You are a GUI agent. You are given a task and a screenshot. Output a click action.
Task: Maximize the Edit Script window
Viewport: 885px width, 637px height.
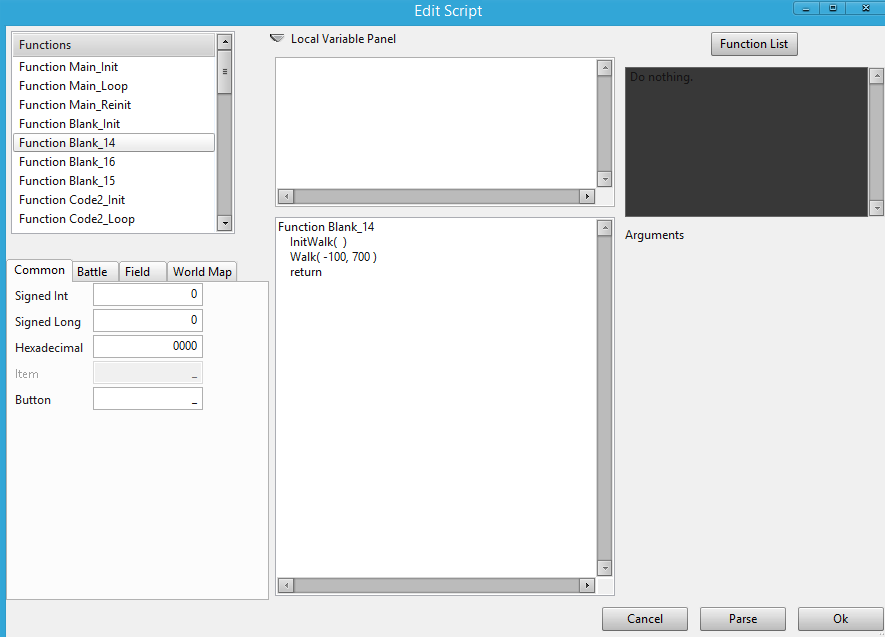tap(833, 8)
